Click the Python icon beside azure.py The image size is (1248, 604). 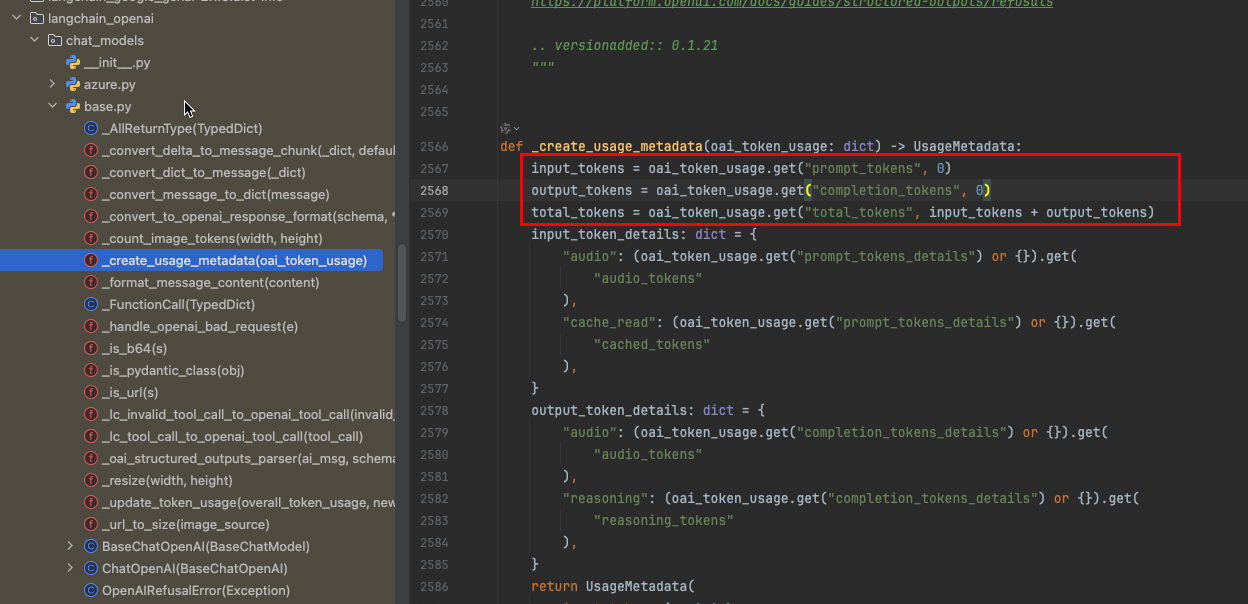[73, 84]
